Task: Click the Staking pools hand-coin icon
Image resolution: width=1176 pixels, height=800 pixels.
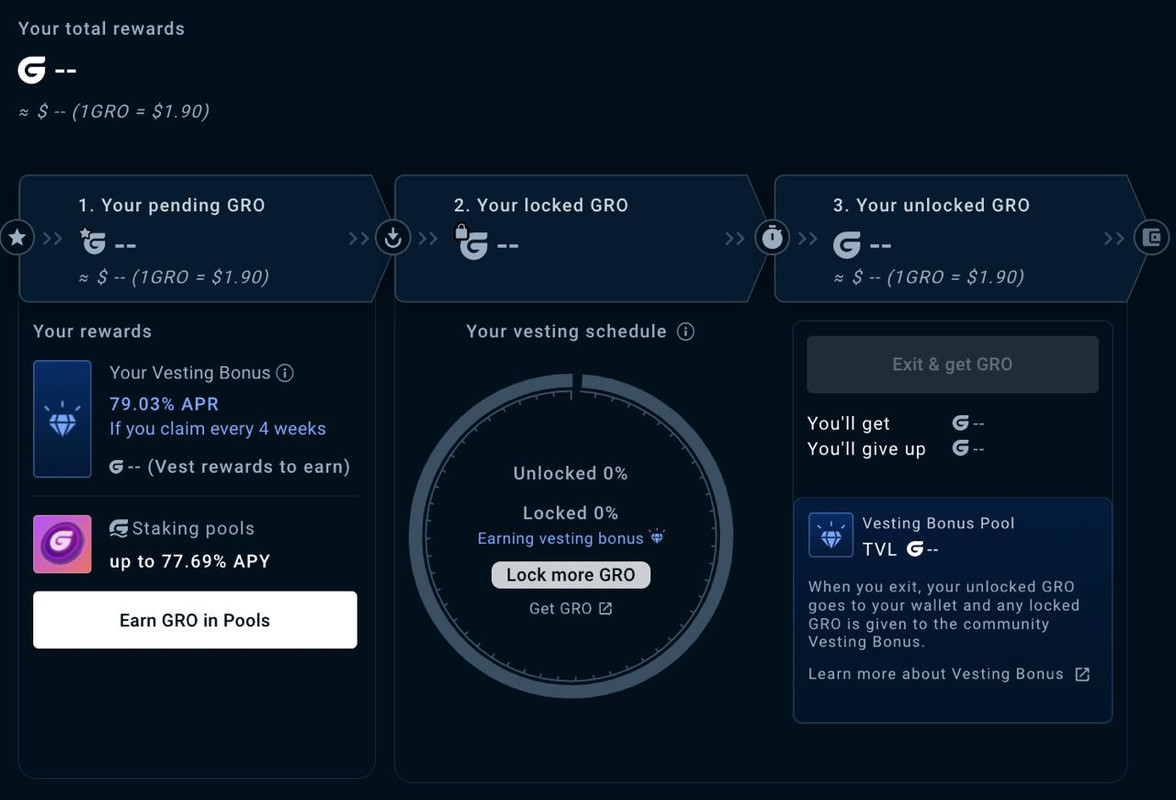Action: [118, 529]
